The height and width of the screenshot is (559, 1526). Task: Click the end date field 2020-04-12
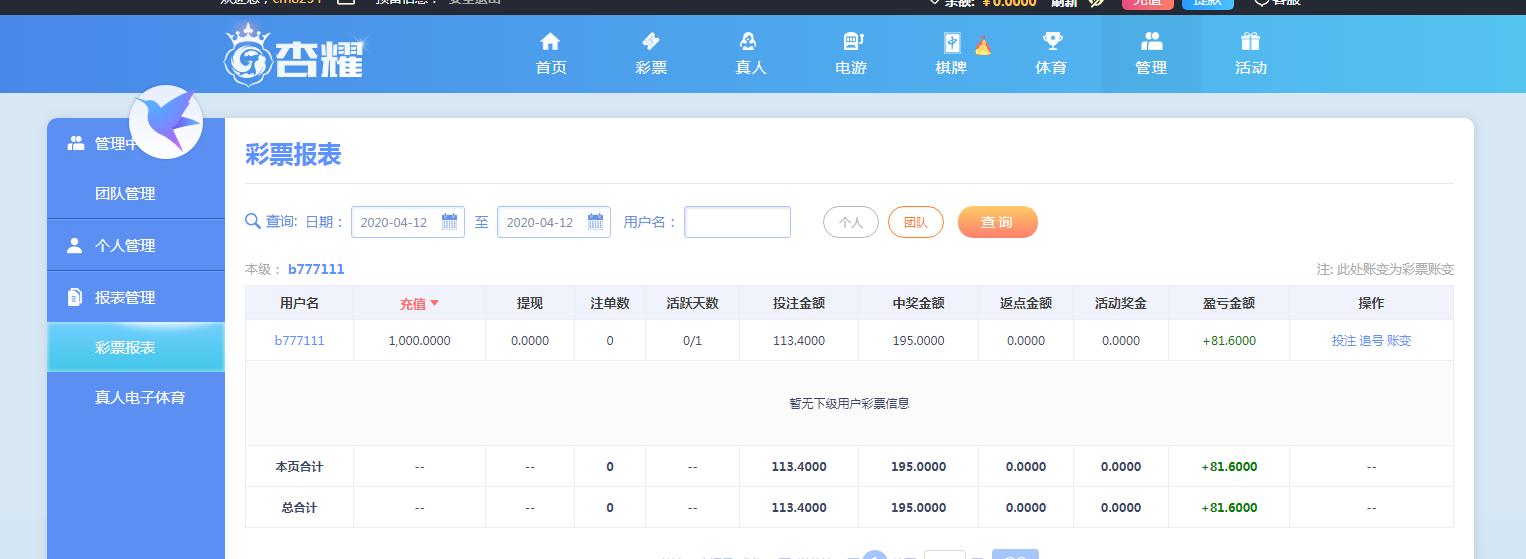(554, 222)
